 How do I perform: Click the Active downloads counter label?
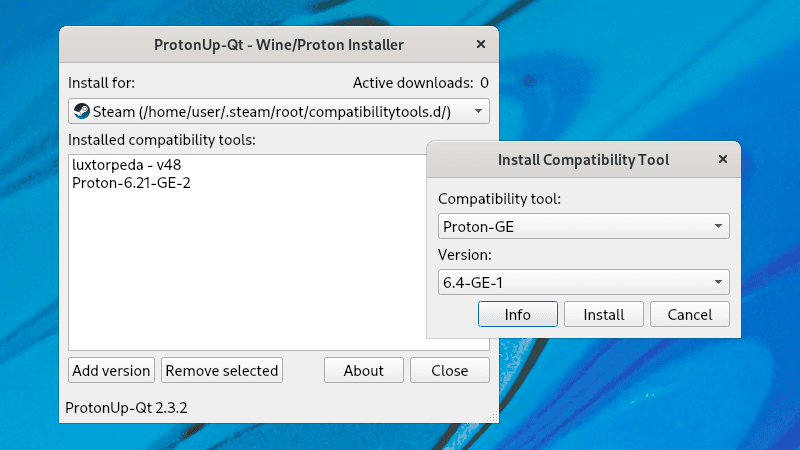point(421,83)
